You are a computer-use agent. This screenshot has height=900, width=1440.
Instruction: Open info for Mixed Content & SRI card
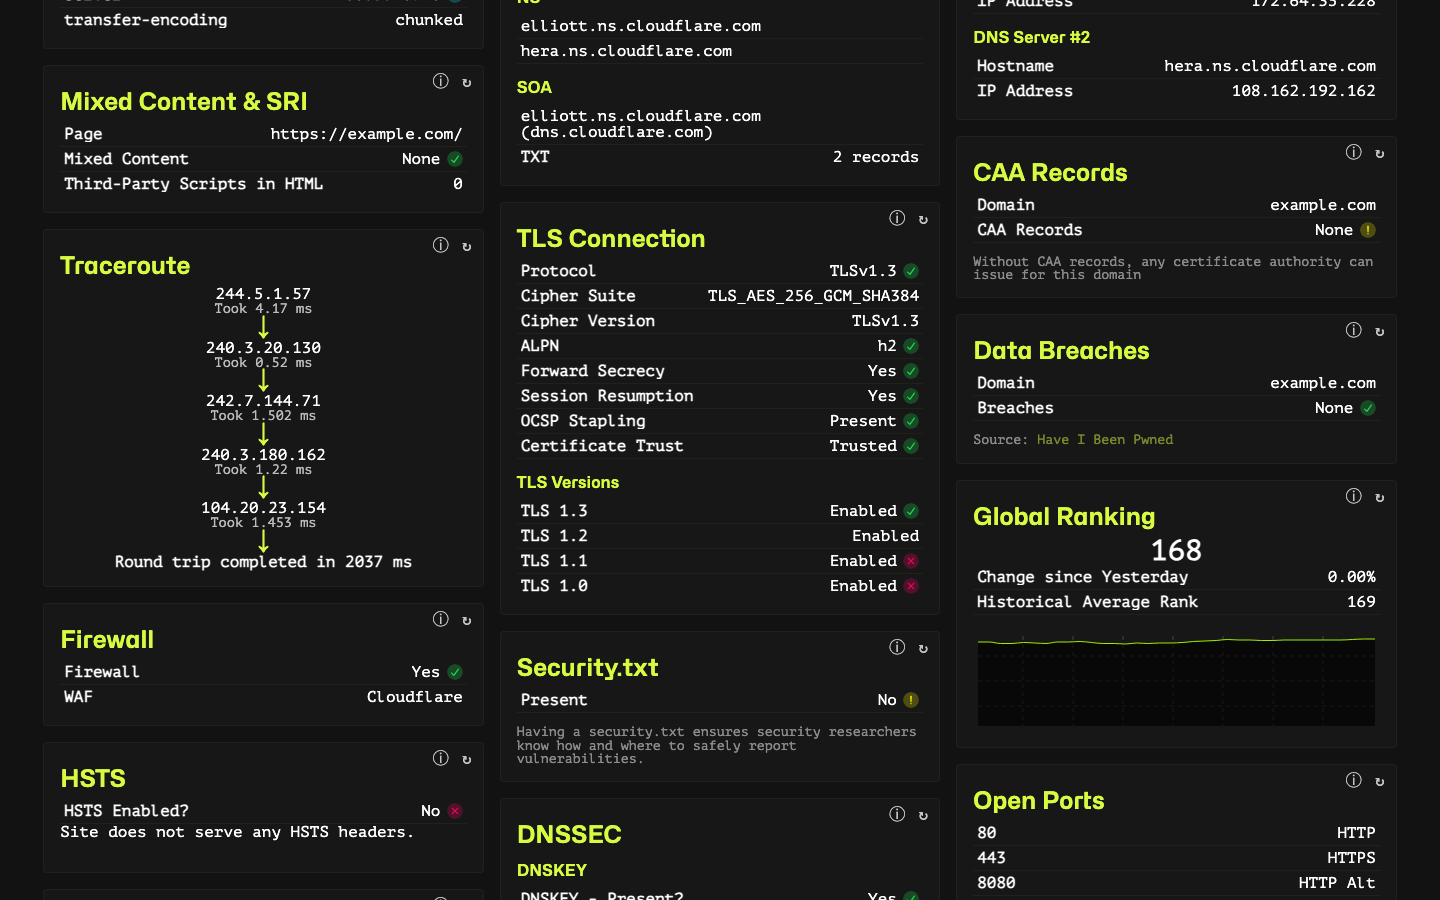click(x=440, y=81)
